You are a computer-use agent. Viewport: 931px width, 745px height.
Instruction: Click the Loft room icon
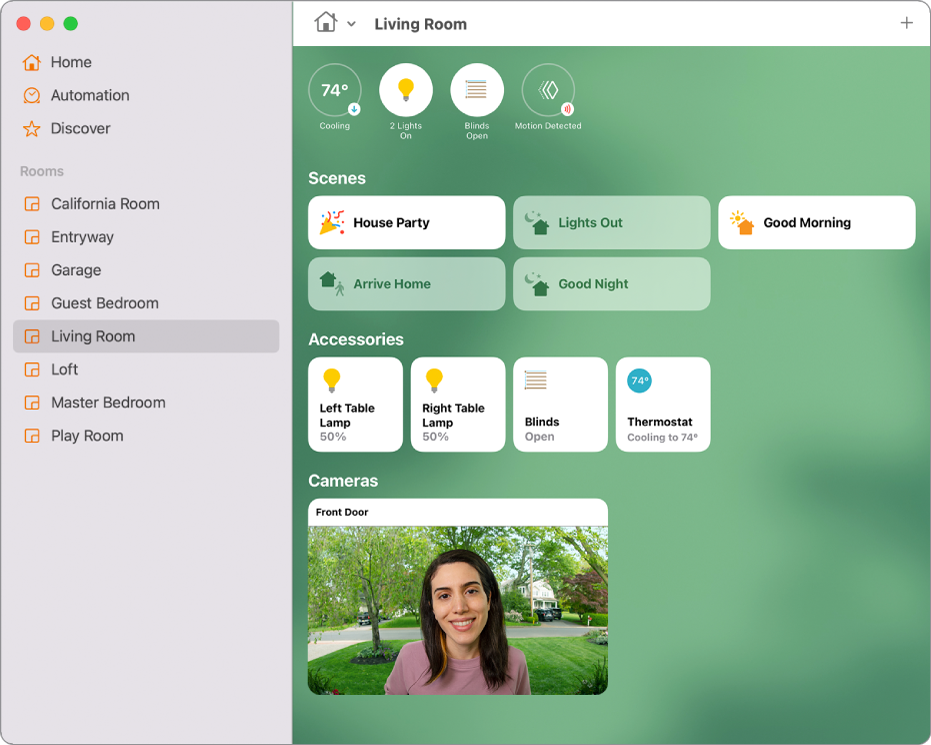pos(32,370)
